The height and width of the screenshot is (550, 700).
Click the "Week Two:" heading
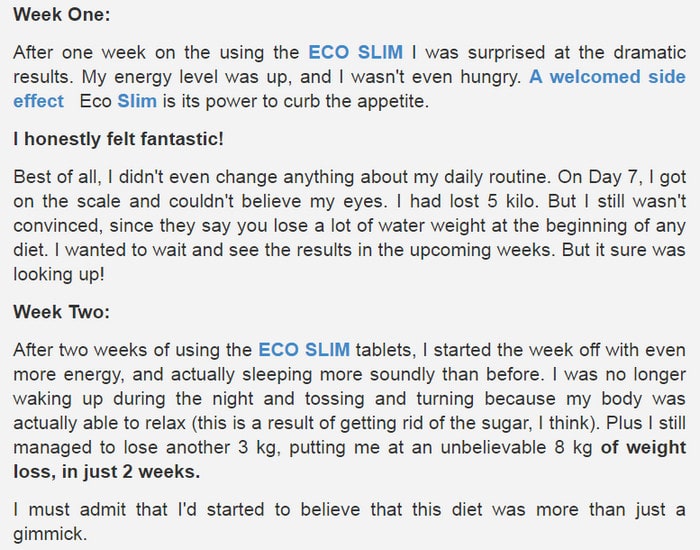[62, 312]
